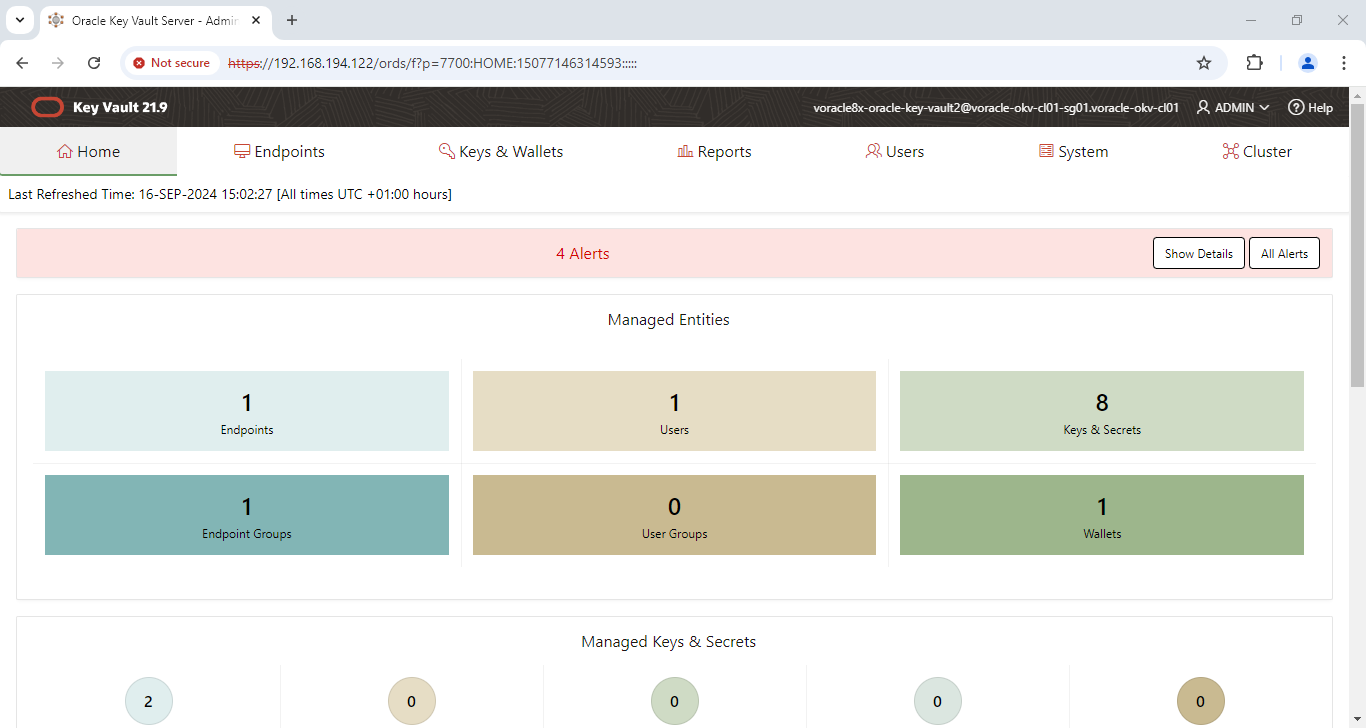
Task: Close the Oracle Key Vault tab
Action: coord(257,20)
